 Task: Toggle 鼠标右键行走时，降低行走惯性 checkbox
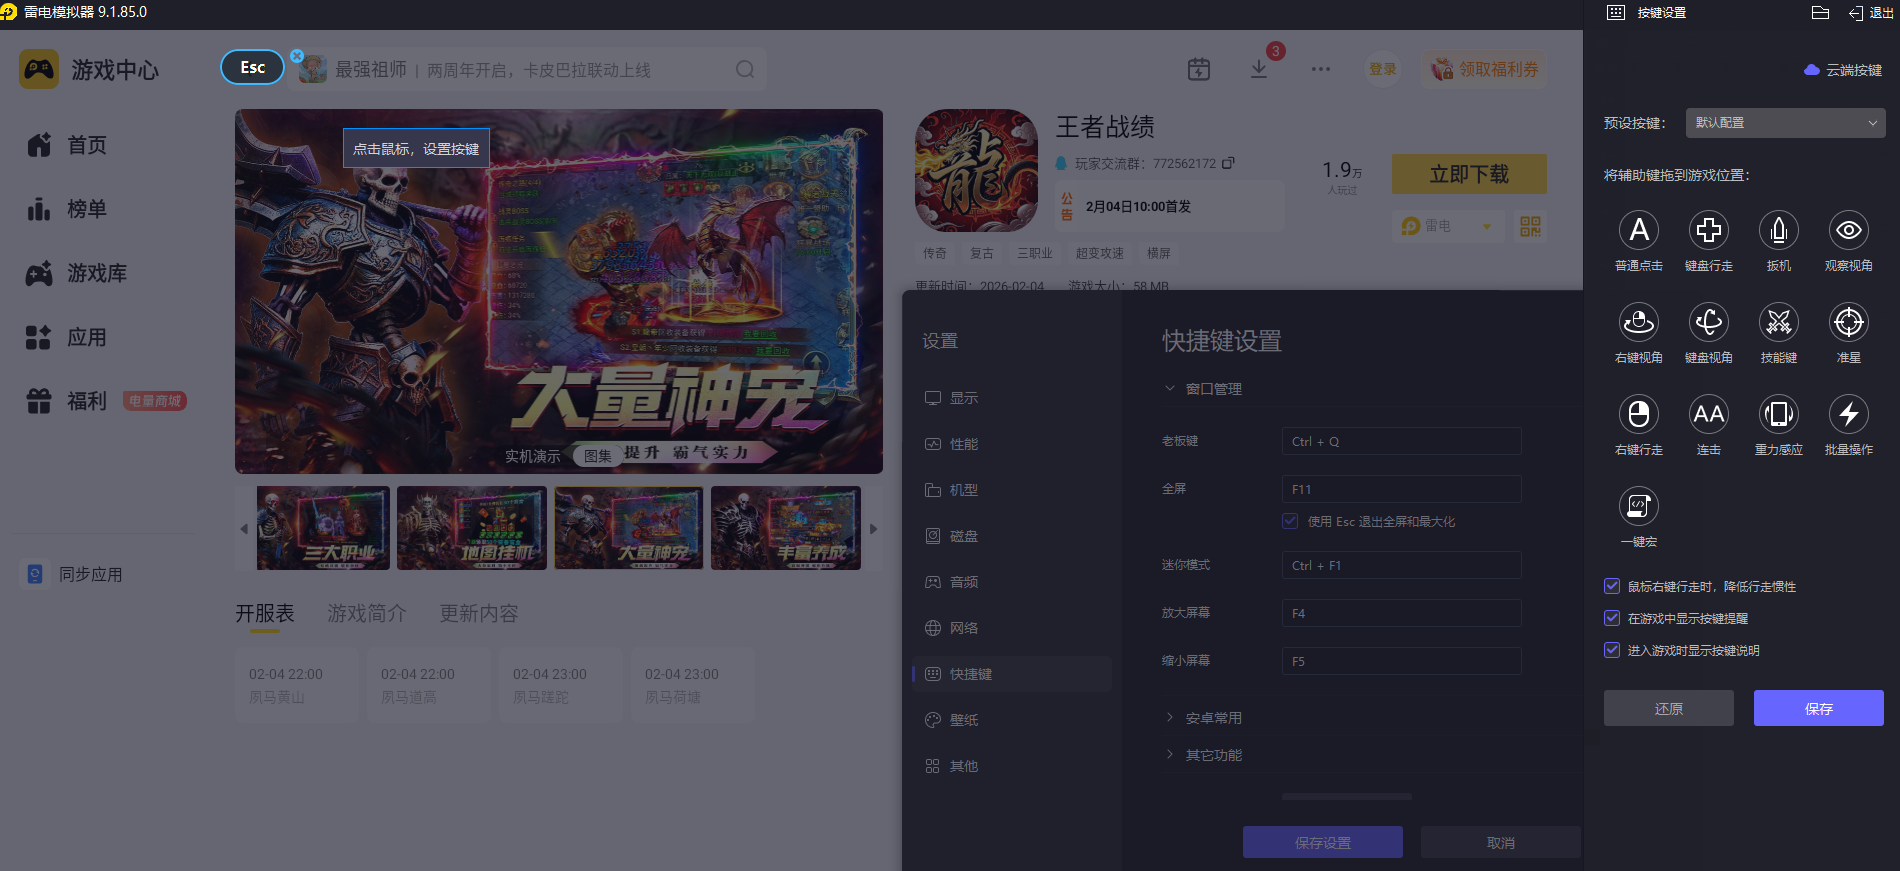coord(1612,586)
